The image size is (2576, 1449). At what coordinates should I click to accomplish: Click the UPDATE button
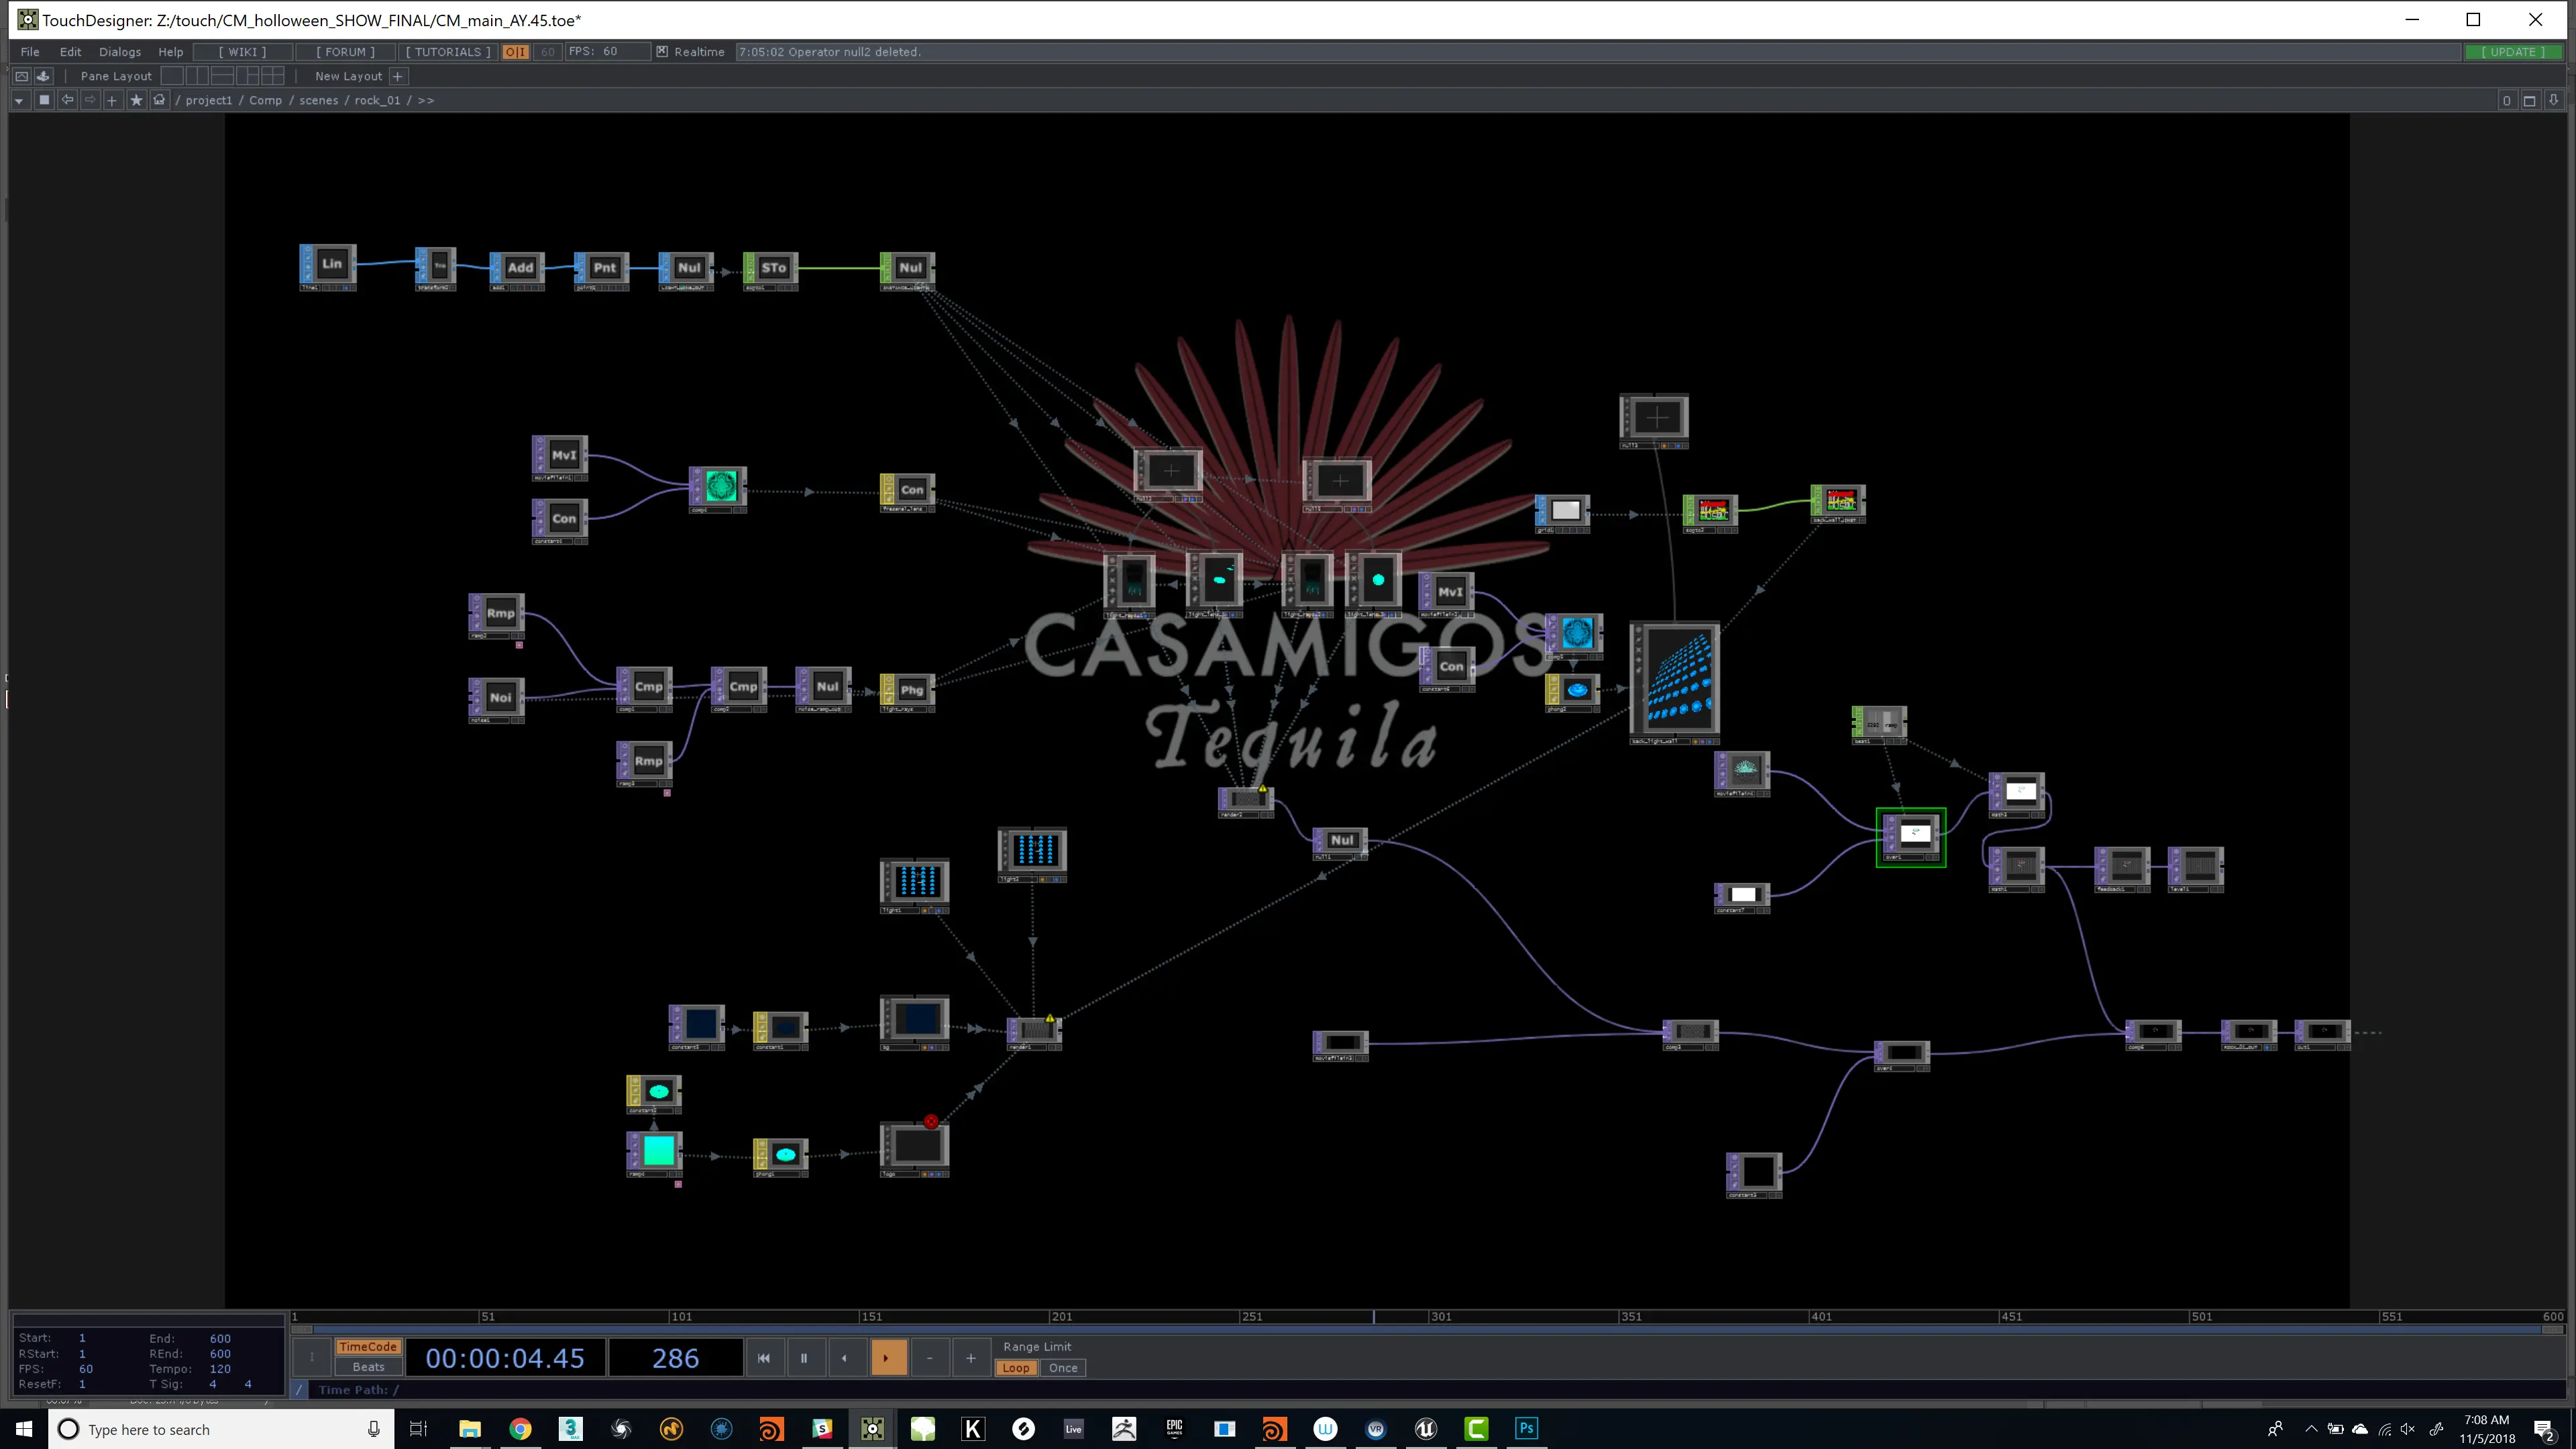2513,52
